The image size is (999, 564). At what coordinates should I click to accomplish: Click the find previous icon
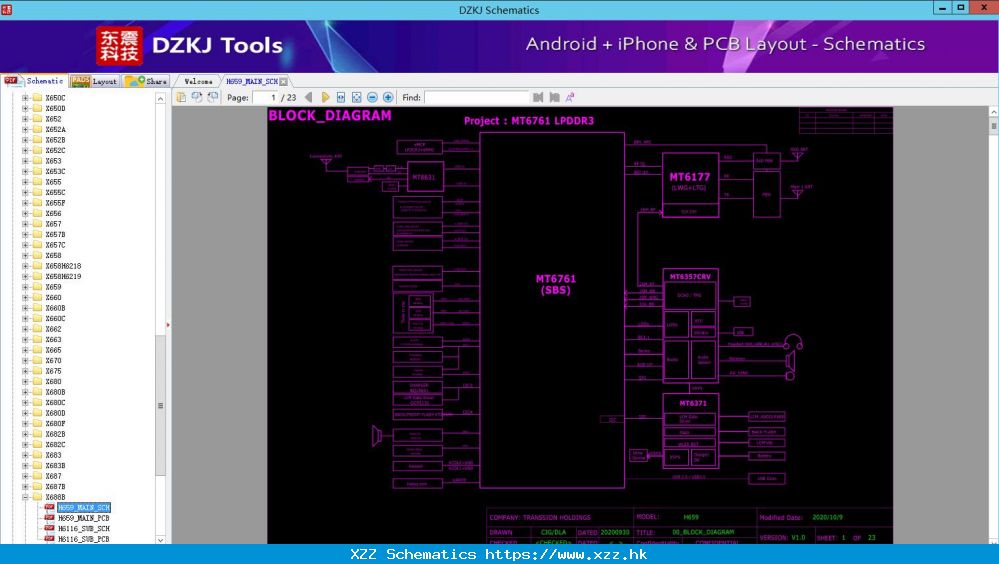[x=538, y=97]
